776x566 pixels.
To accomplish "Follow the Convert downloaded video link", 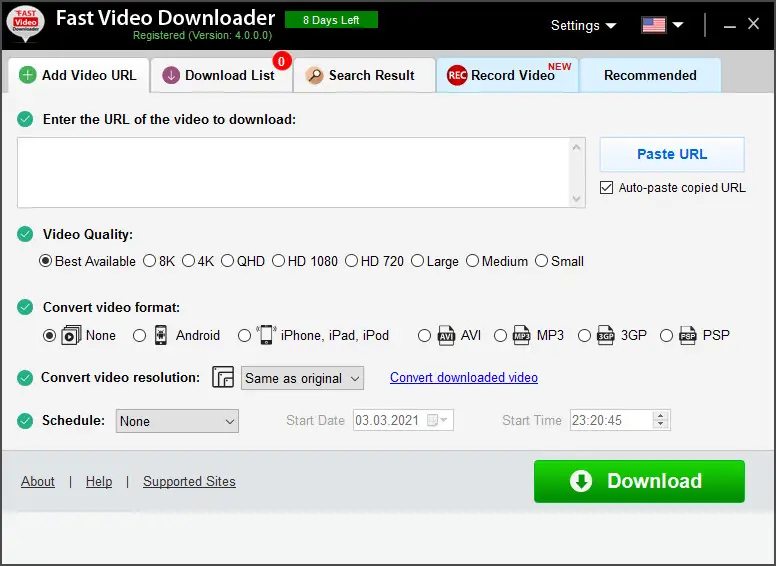I will pos(464,377).
